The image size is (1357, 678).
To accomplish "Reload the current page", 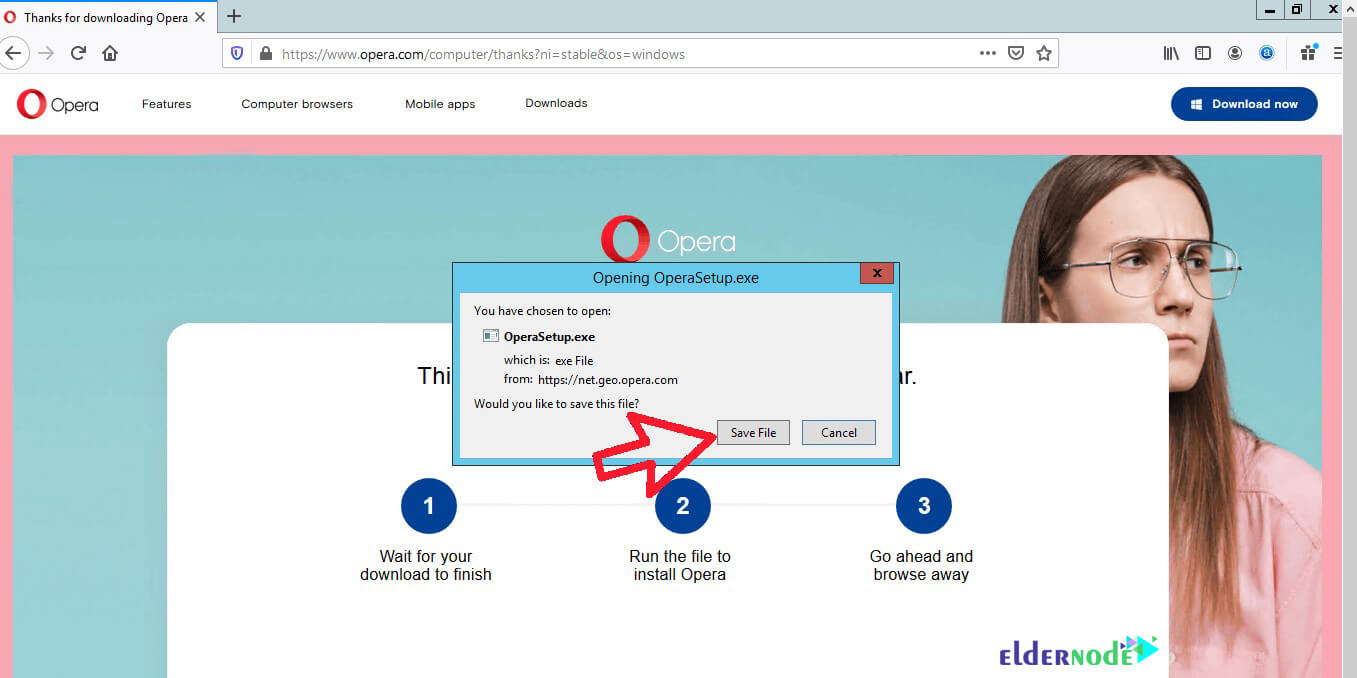I will (x=78, y=53).
